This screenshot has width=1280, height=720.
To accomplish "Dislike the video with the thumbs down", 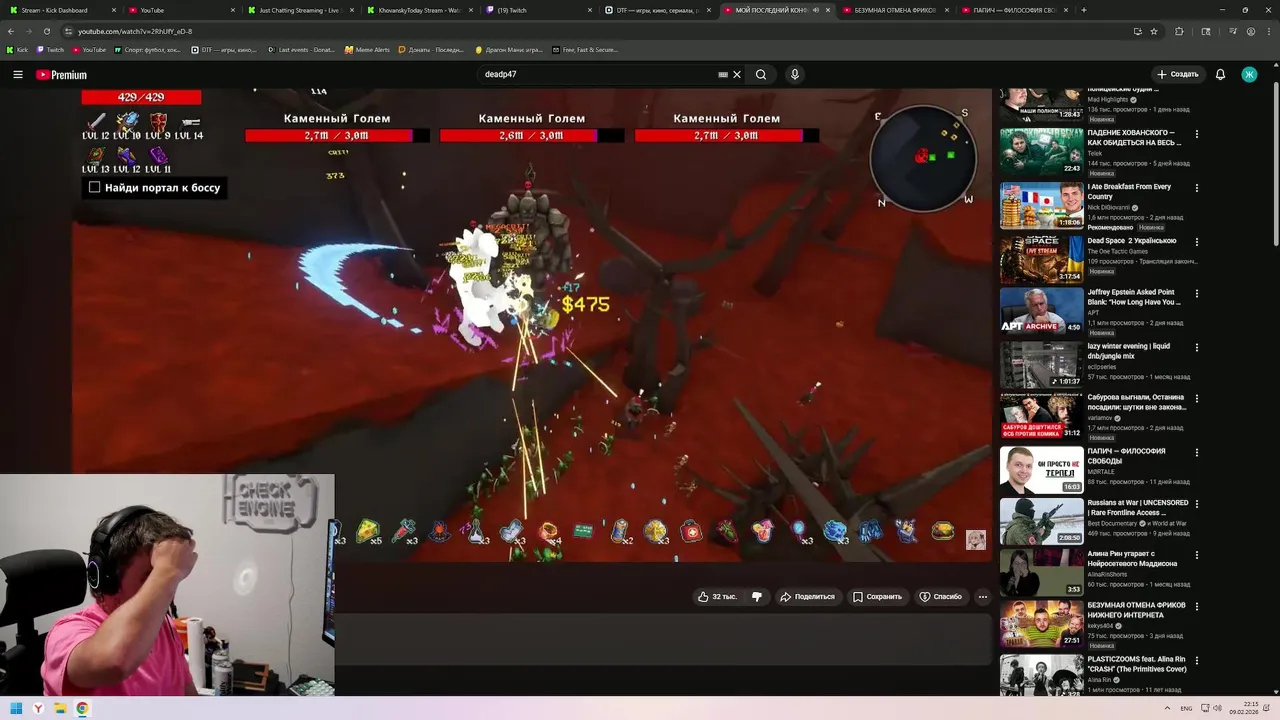I will pos(757,596).
